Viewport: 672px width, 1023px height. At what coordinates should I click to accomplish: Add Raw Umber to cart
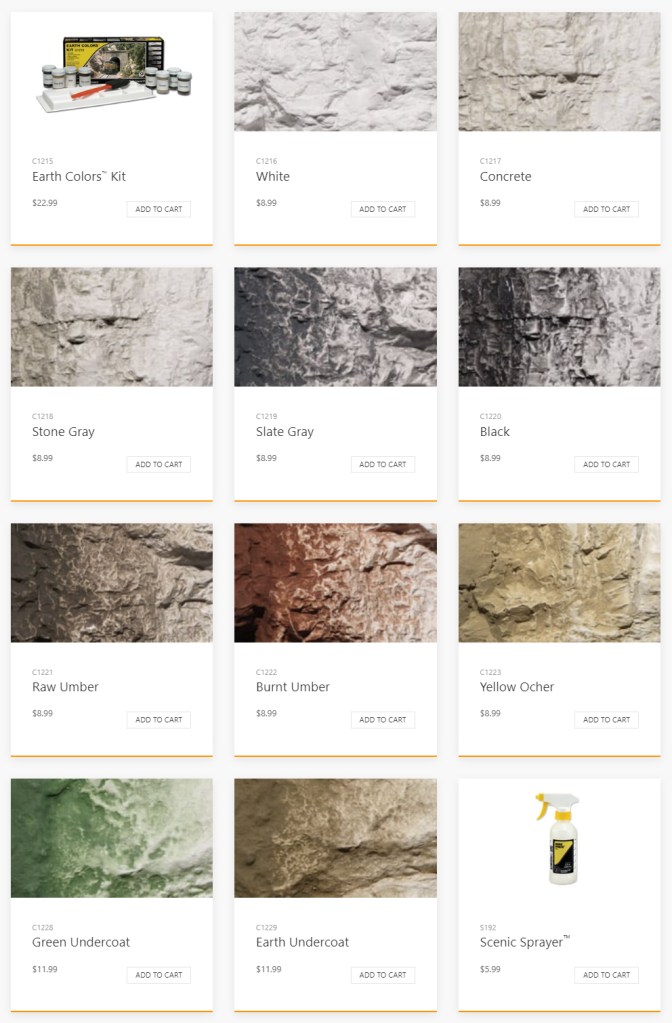tap(159, 720)
